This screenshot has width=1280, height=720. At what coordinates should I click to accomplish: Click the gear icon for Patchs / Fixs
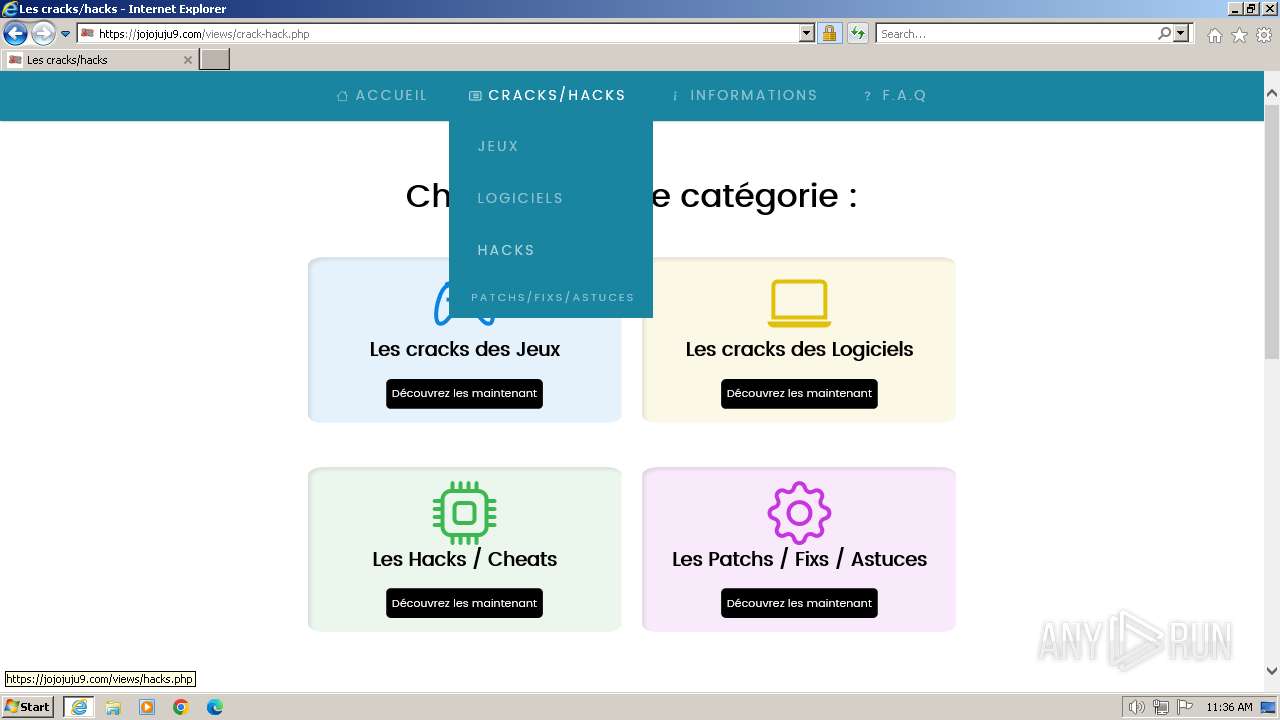[799, 513]
